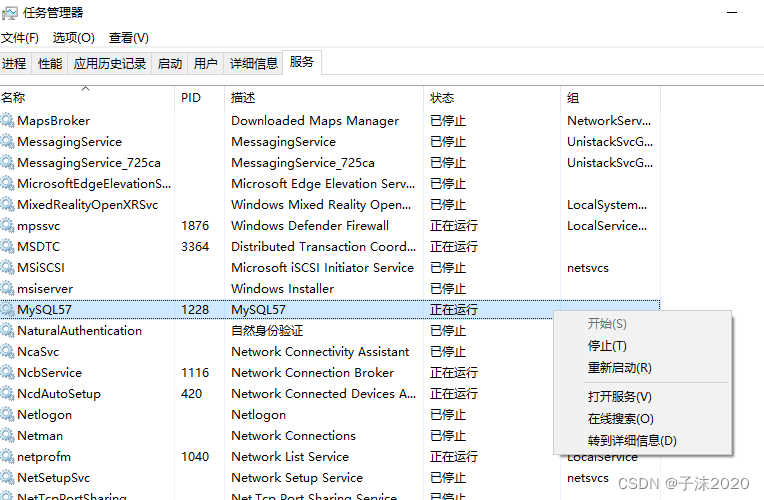Click description Microsoft iSCSI Initiator Service
764x500 pixels.
323,268
